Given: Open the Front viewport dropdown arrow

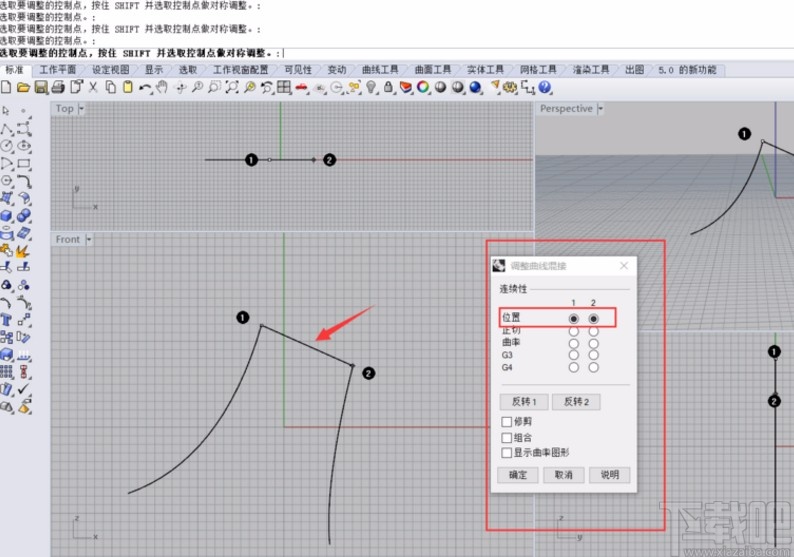Looking at the screenshot, I should (x=89, y=240).
